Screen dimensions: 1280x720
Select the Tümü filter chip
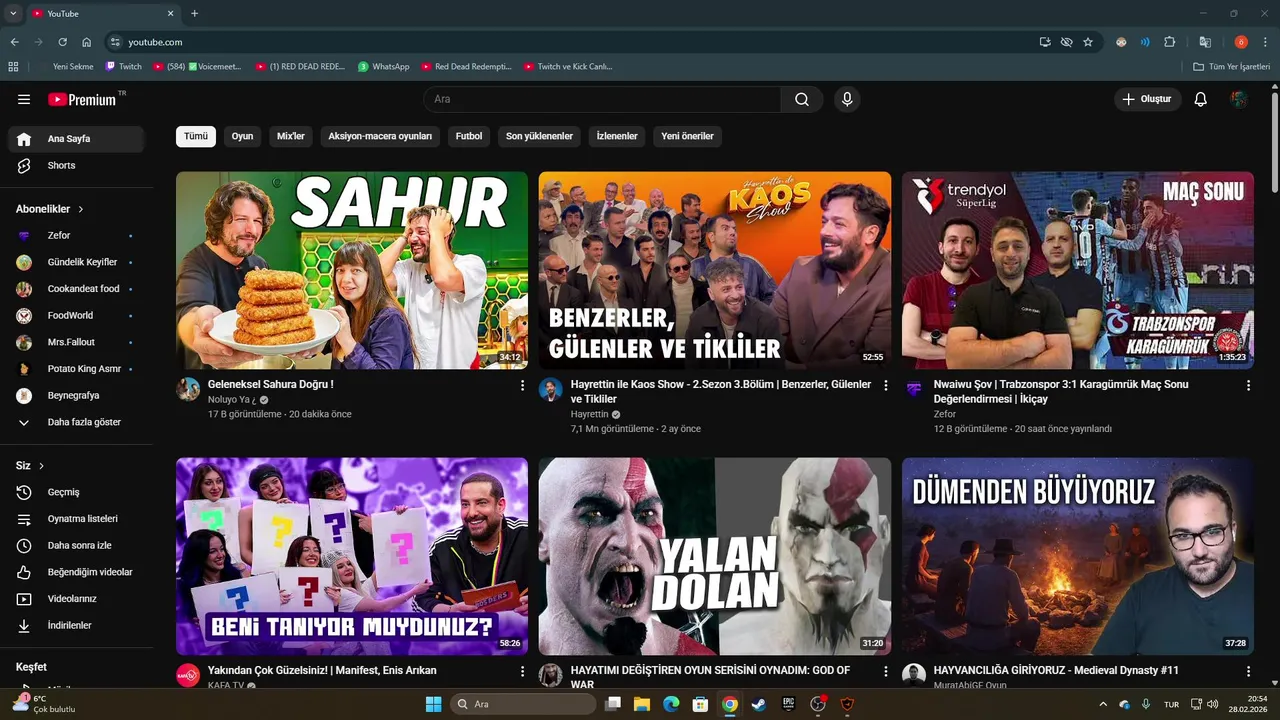pos(196,136)
